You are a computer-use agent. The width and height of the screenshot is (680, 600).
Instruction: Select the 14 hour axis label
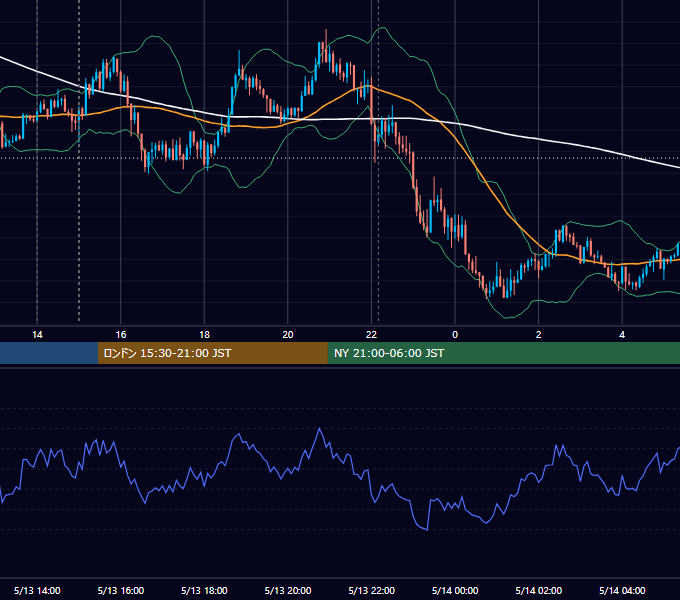37,335
